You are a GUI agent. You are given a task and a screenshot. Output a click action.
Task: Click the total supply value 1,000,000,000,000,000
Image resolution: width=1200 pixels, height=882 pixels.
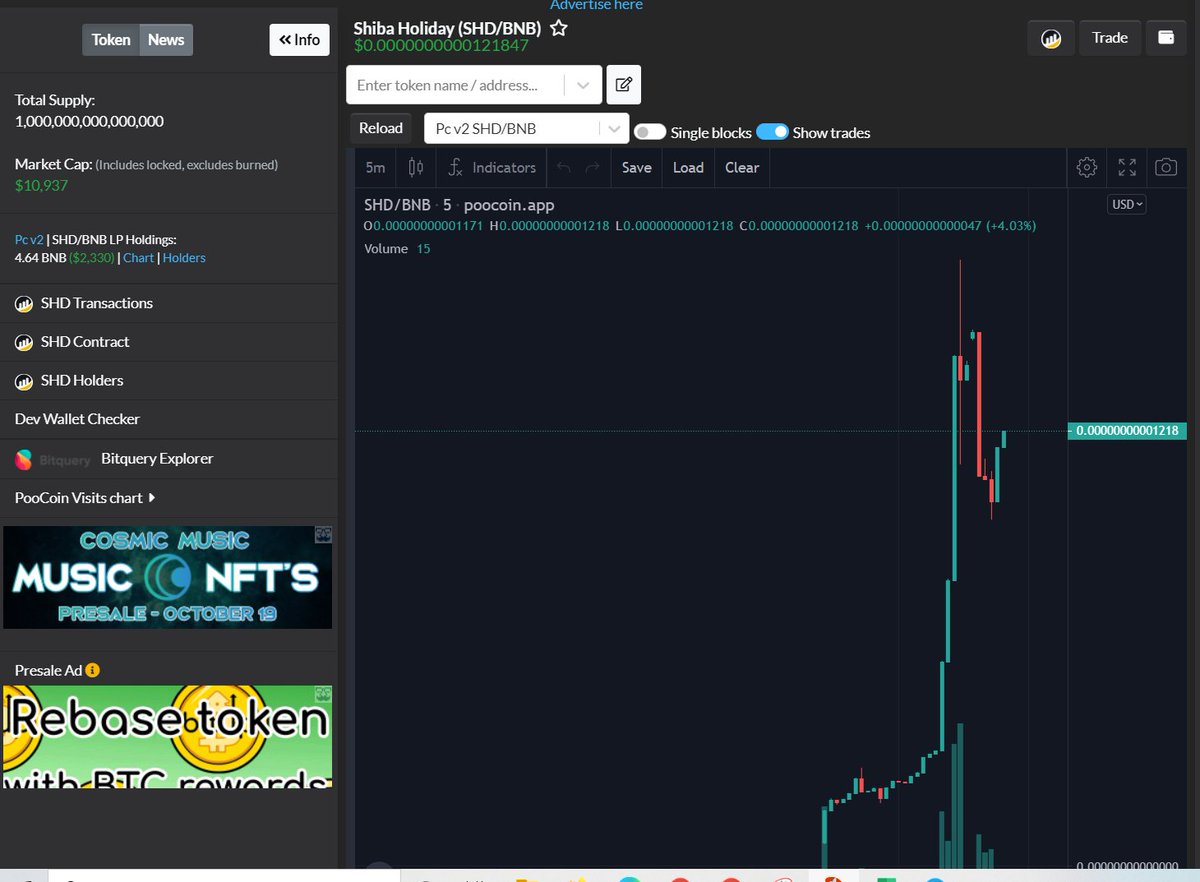89,122
